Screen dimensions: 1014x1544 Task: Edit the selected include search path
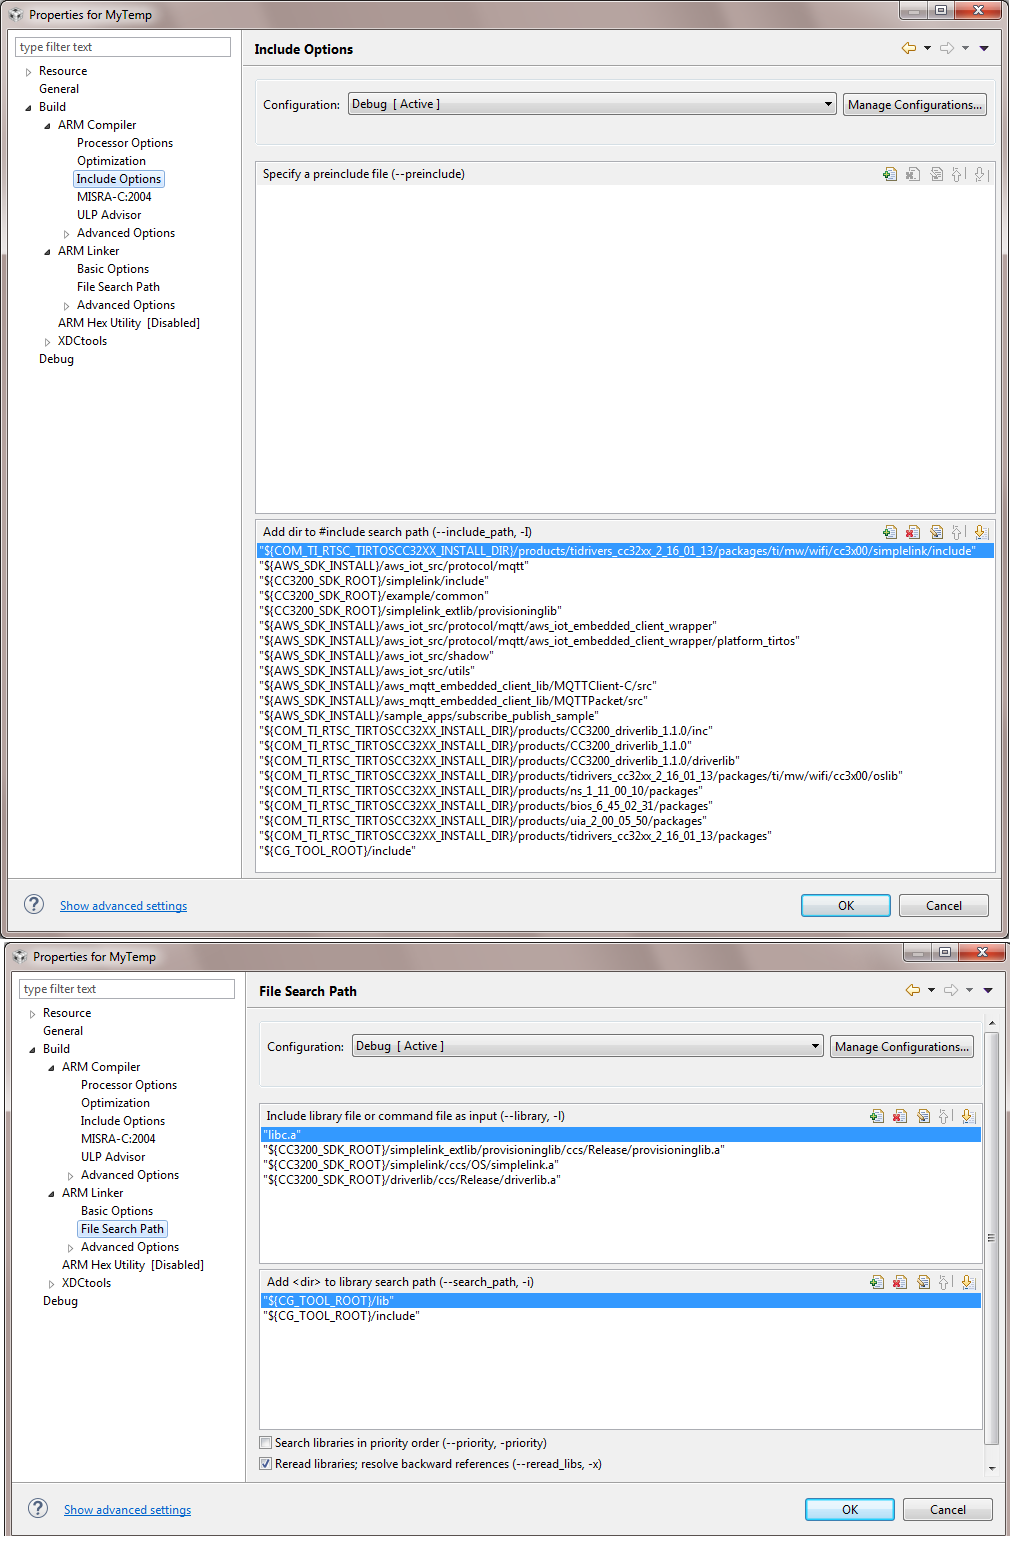[x=936, y=532]
